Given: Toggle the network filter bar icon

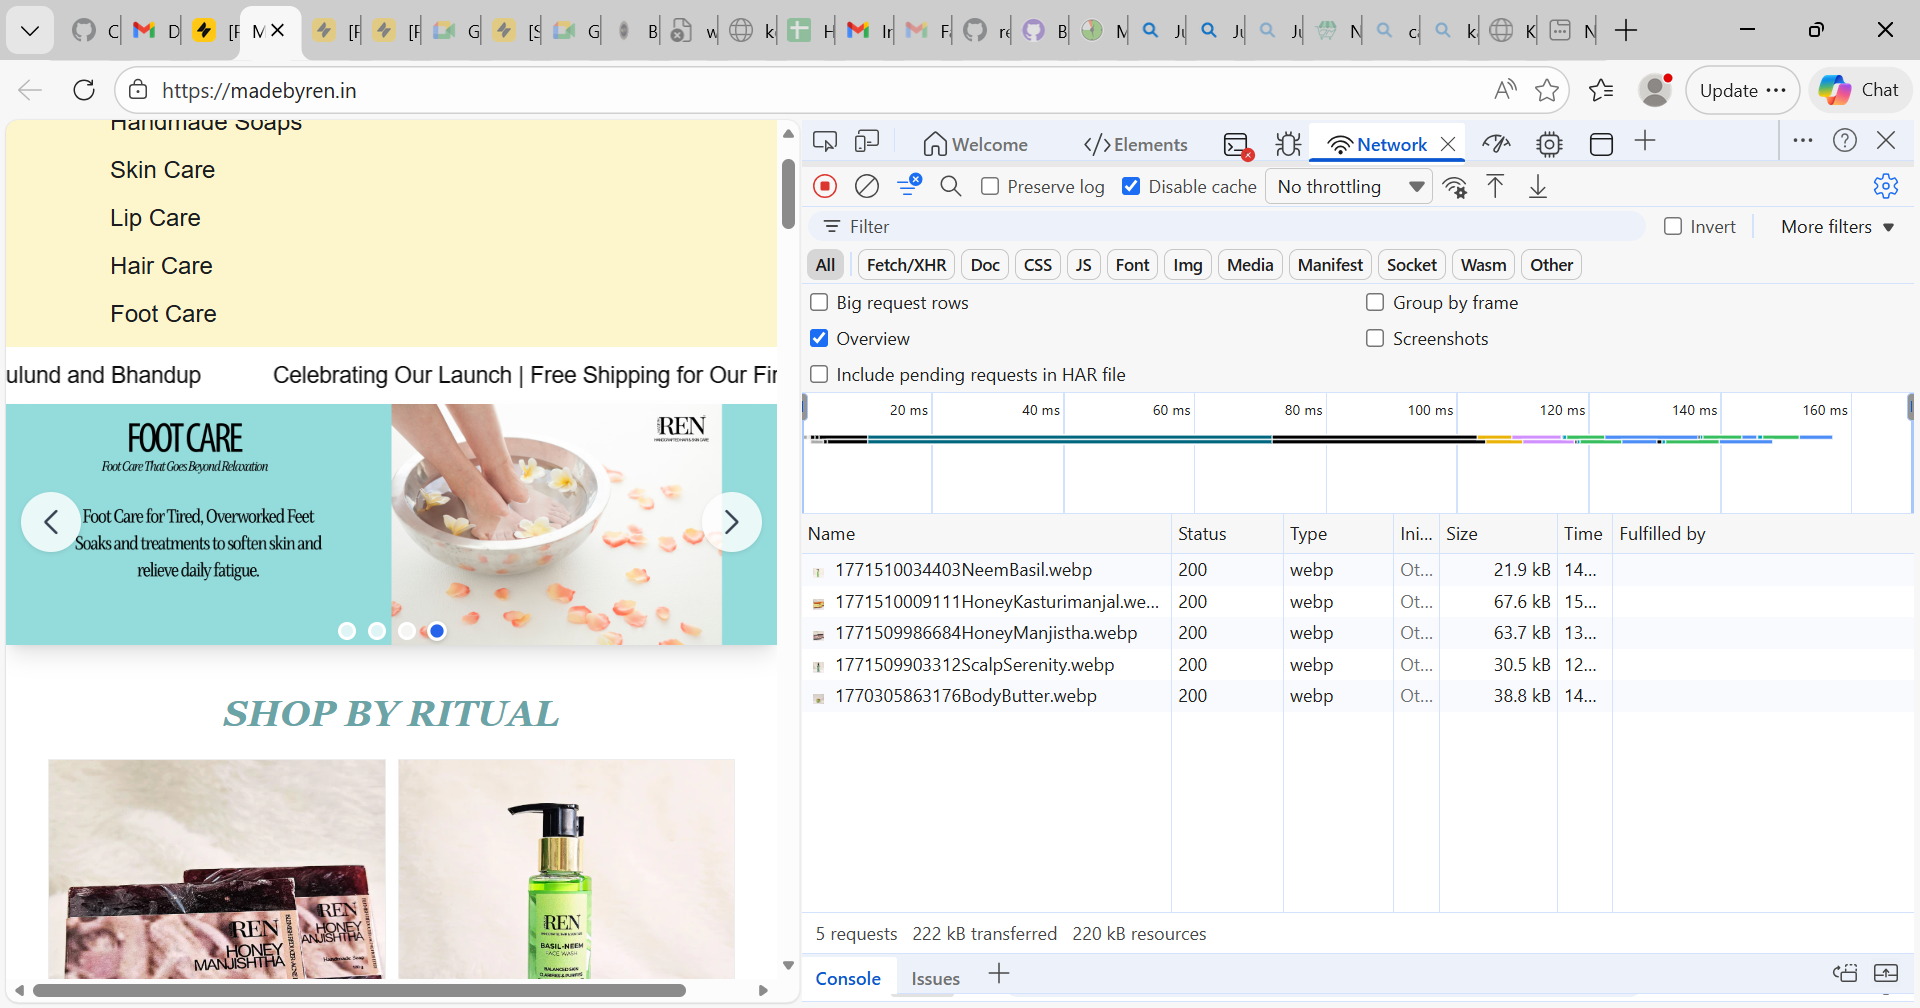Looking at the screenshot, I should 909,185.
